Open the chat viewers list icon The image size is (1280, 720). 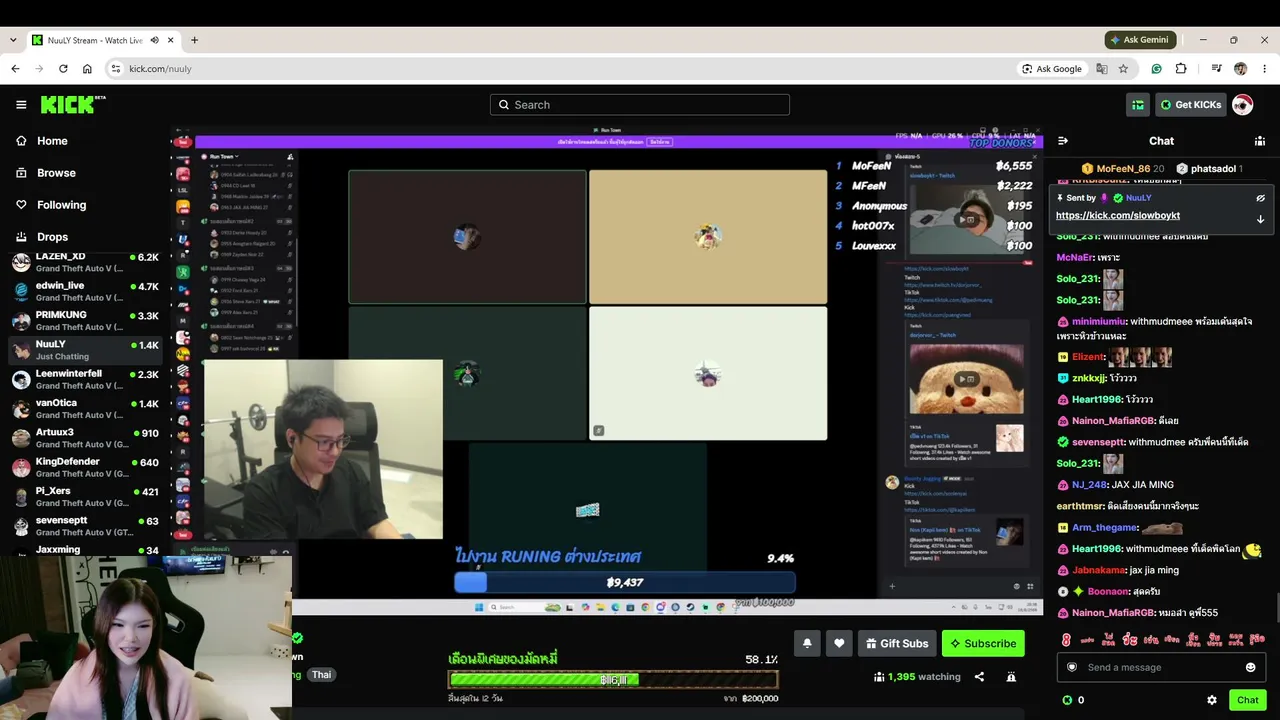click(x=1259, y=141)
